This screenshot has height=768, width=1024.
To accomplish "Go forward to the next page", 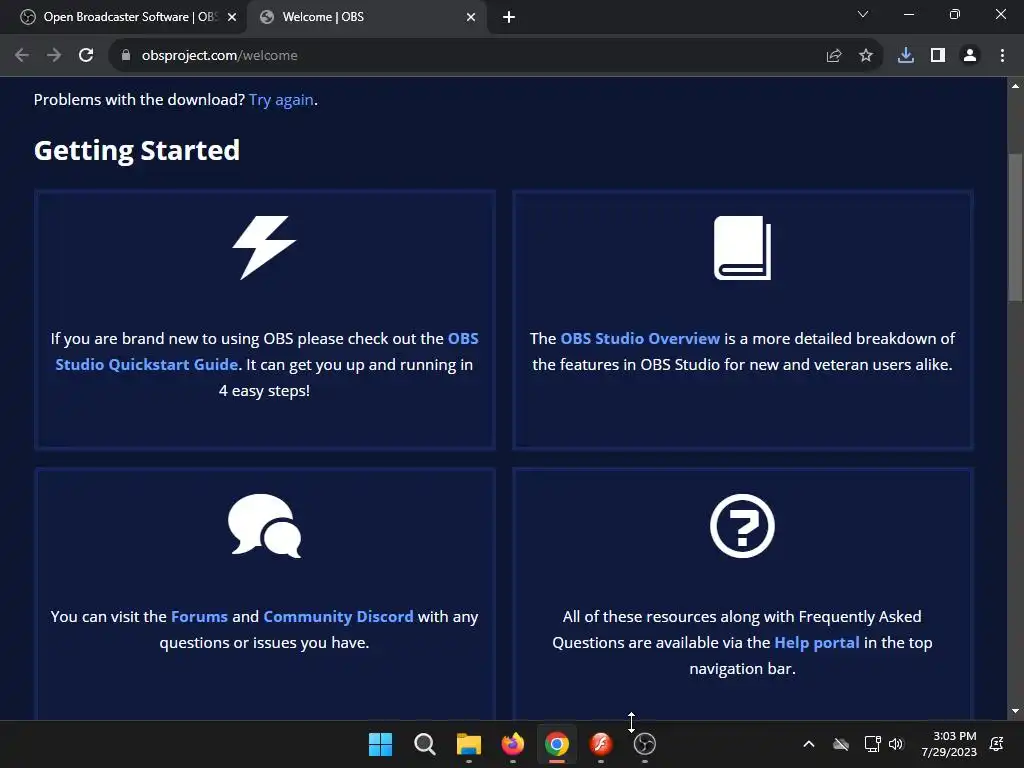I will tap(54, 56).
